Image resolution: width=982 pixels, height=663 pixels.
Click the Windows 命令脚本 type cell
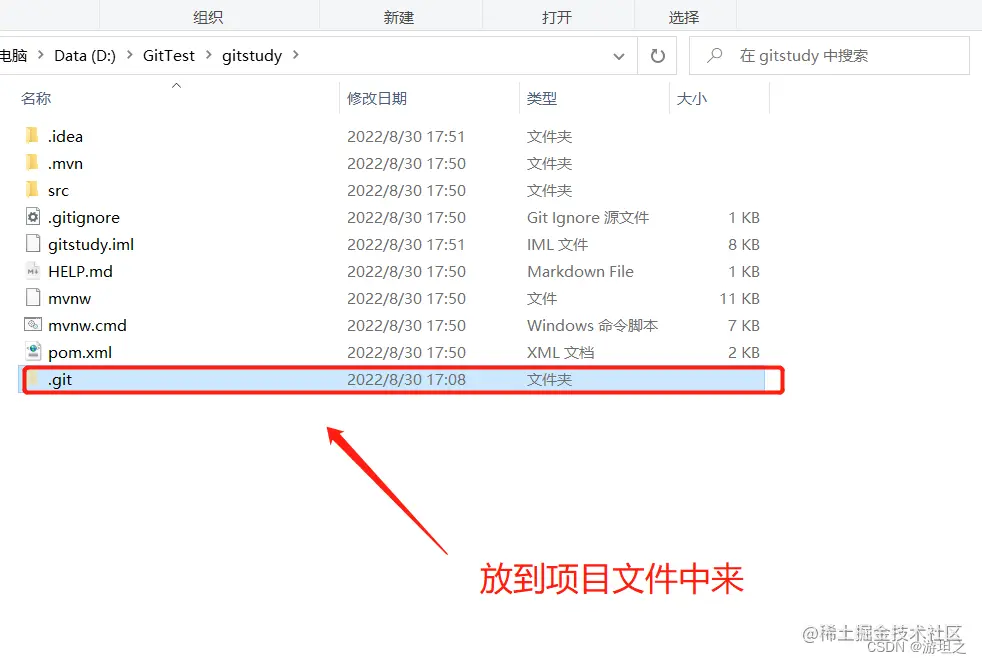592,326
